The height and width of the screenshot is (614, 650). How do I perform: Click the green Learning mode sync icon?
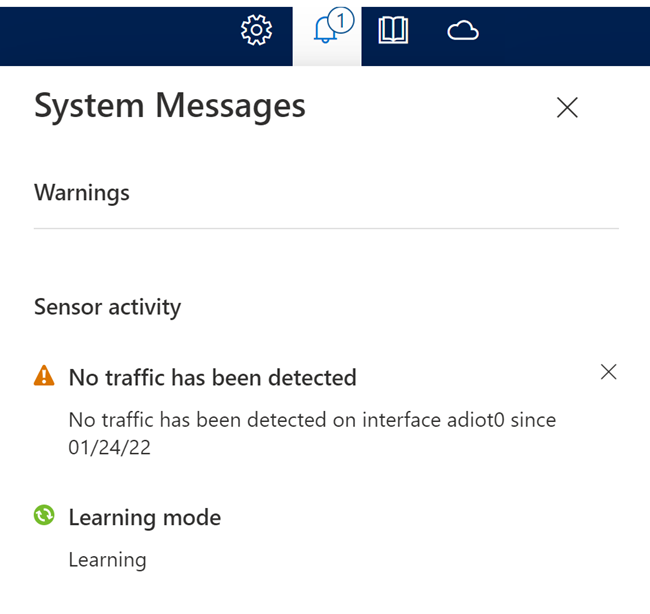(x=44, y=515)
